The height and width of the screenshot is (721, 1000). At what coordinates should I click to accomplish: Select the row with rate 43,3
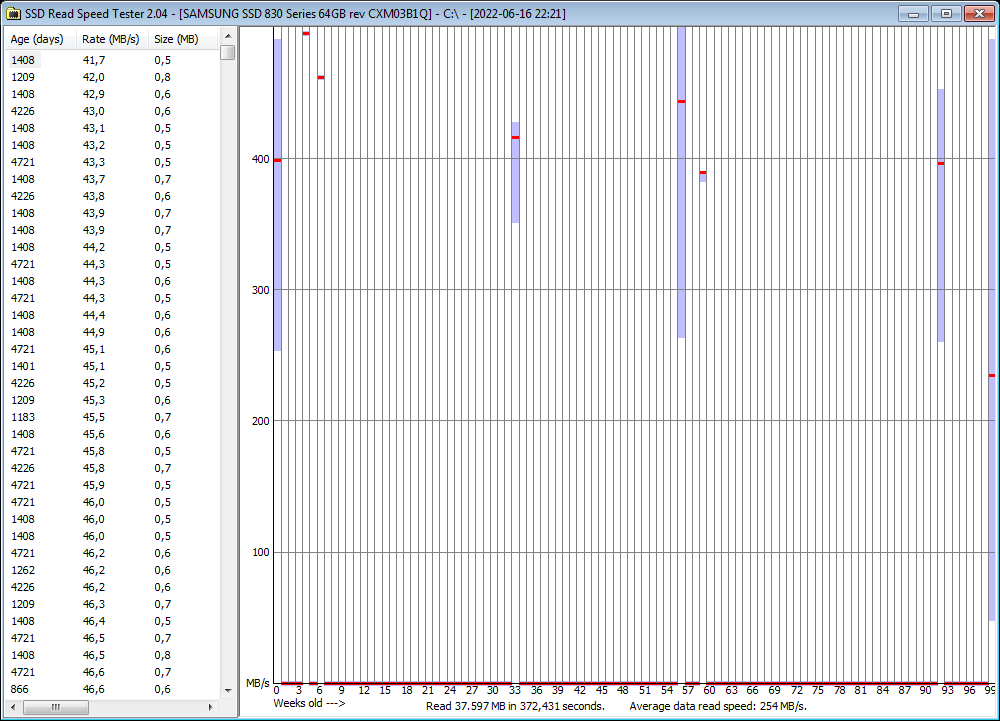pos(112,162)
